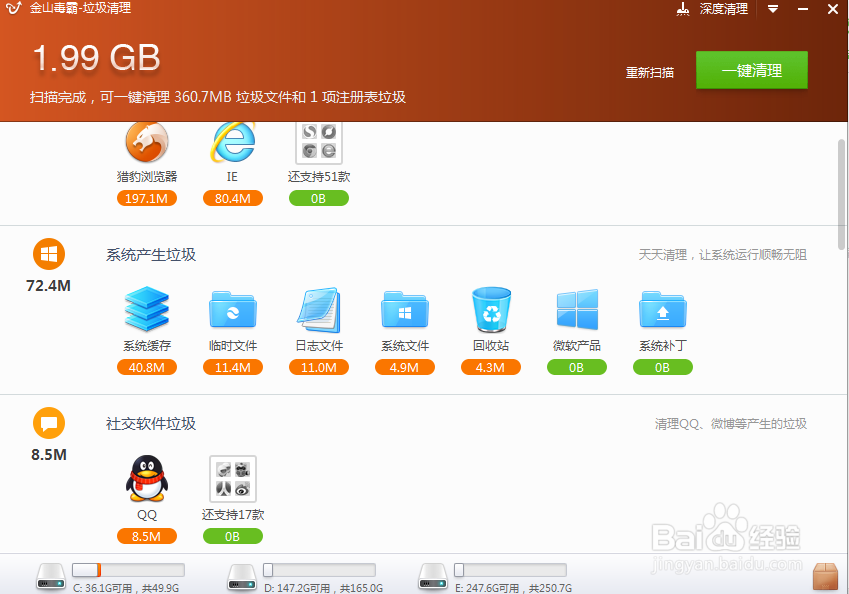The height and width of the screenshot is (594, 849).
Task: Click the 扫描完成 scan summary text
Action: coord(218,97)
